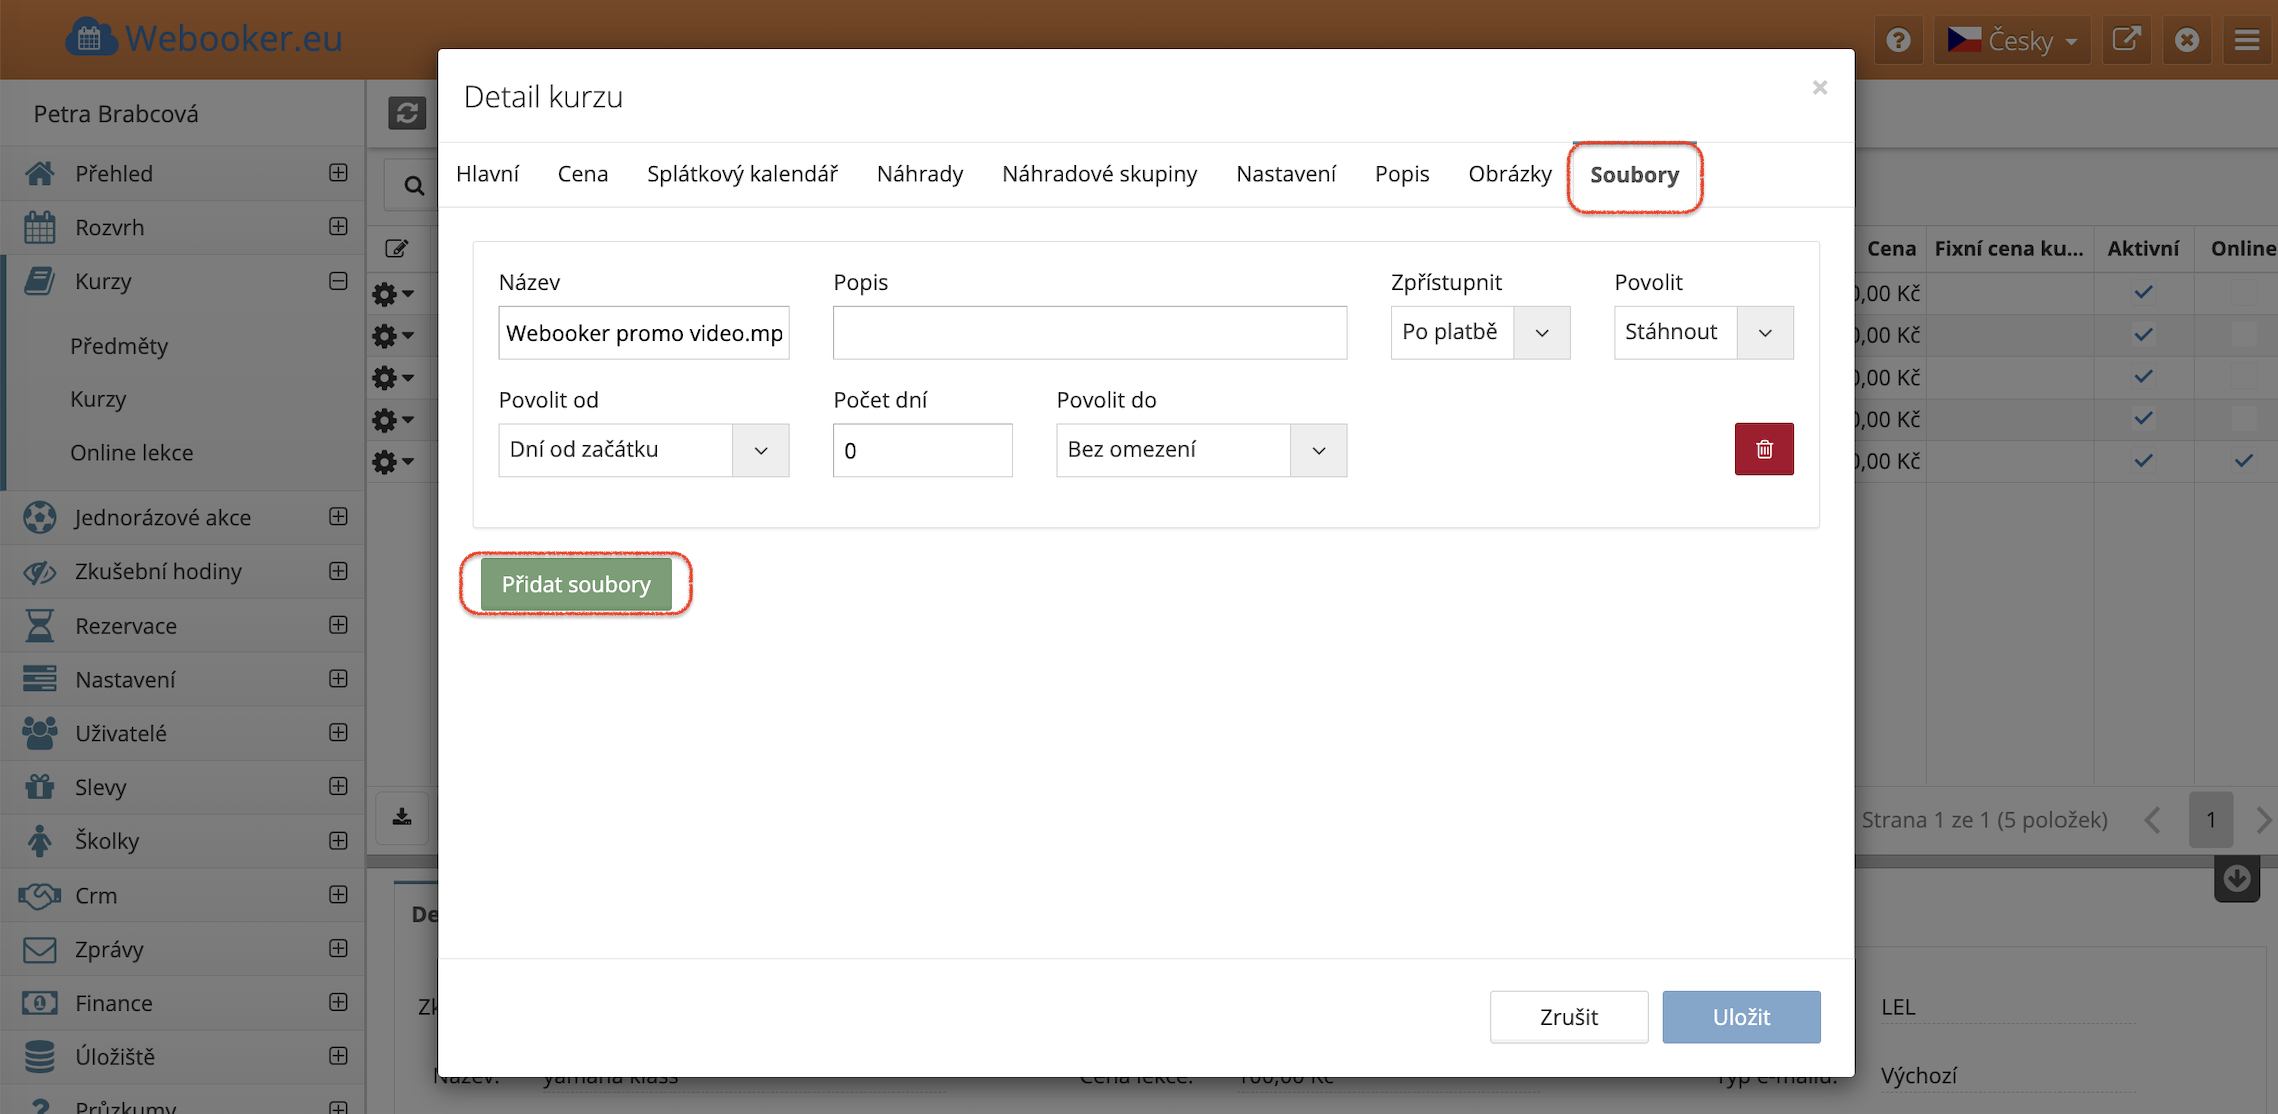
Task: Toggle the Aktivní checkmark in the first row
Action: 2142,293
